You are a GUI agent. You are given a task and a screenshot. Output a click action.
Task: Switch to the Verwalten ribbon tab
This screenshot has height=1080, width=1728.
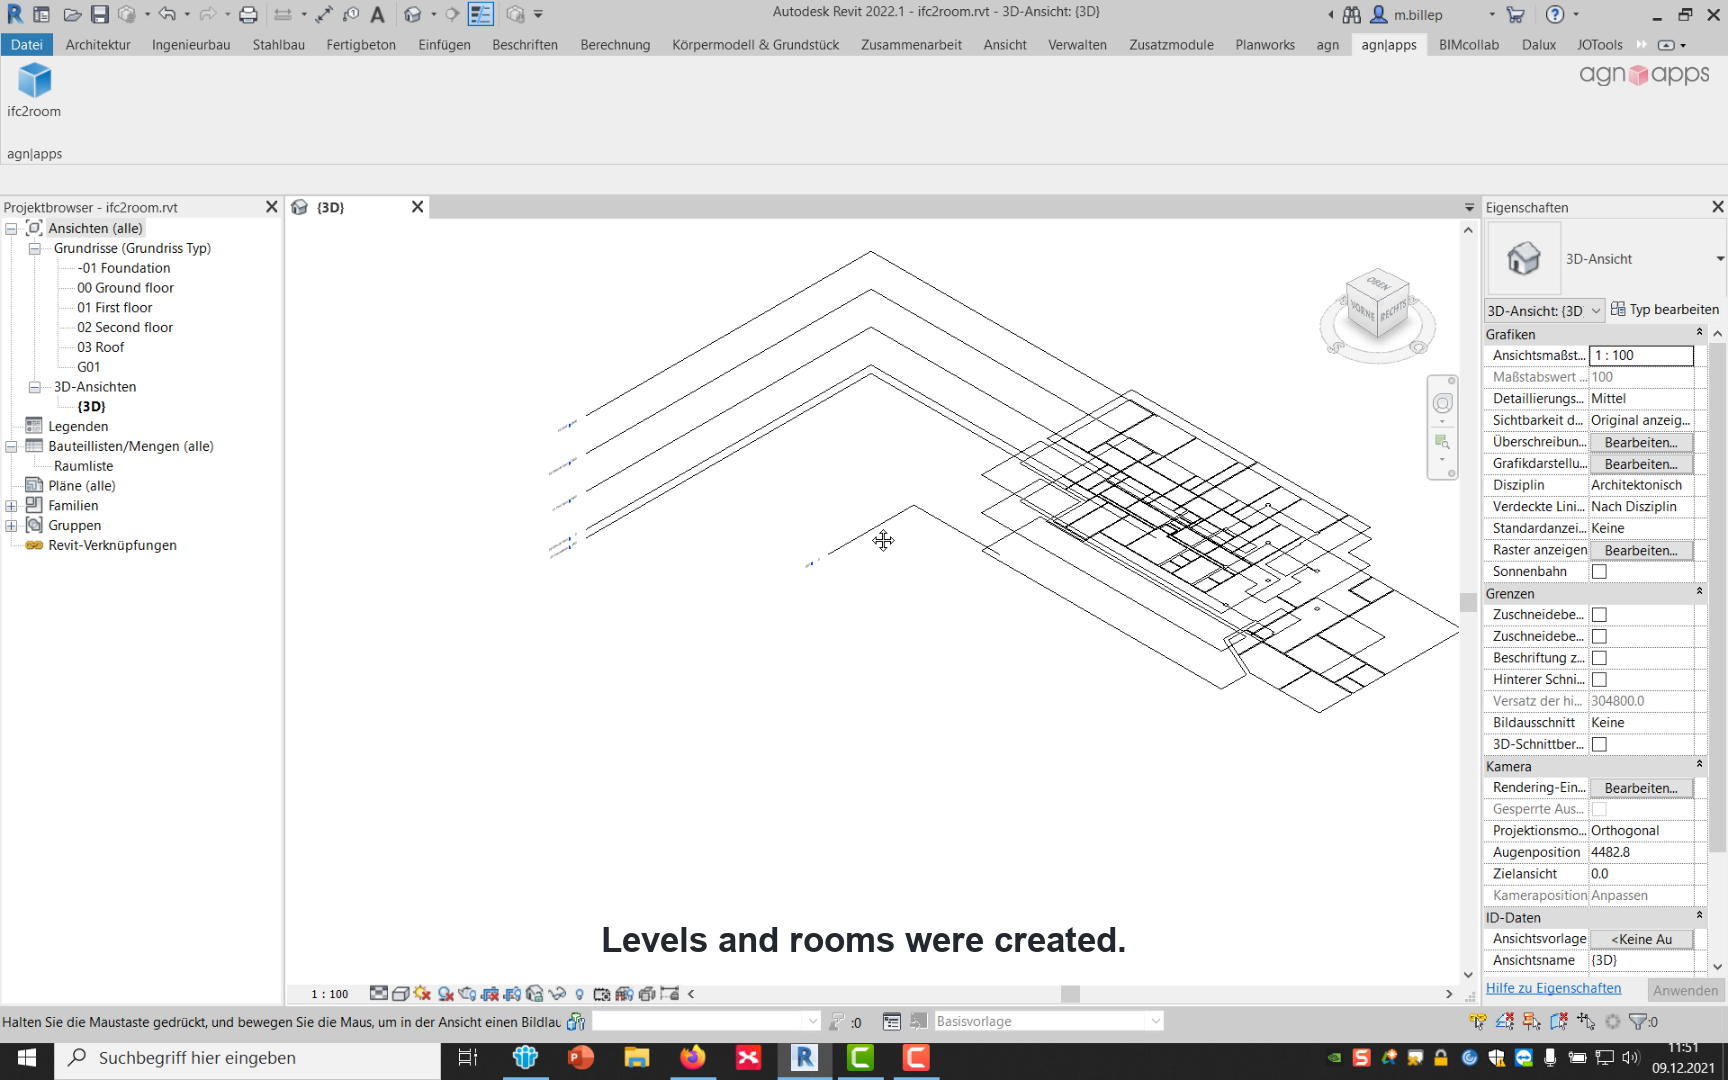(1077, 45)
